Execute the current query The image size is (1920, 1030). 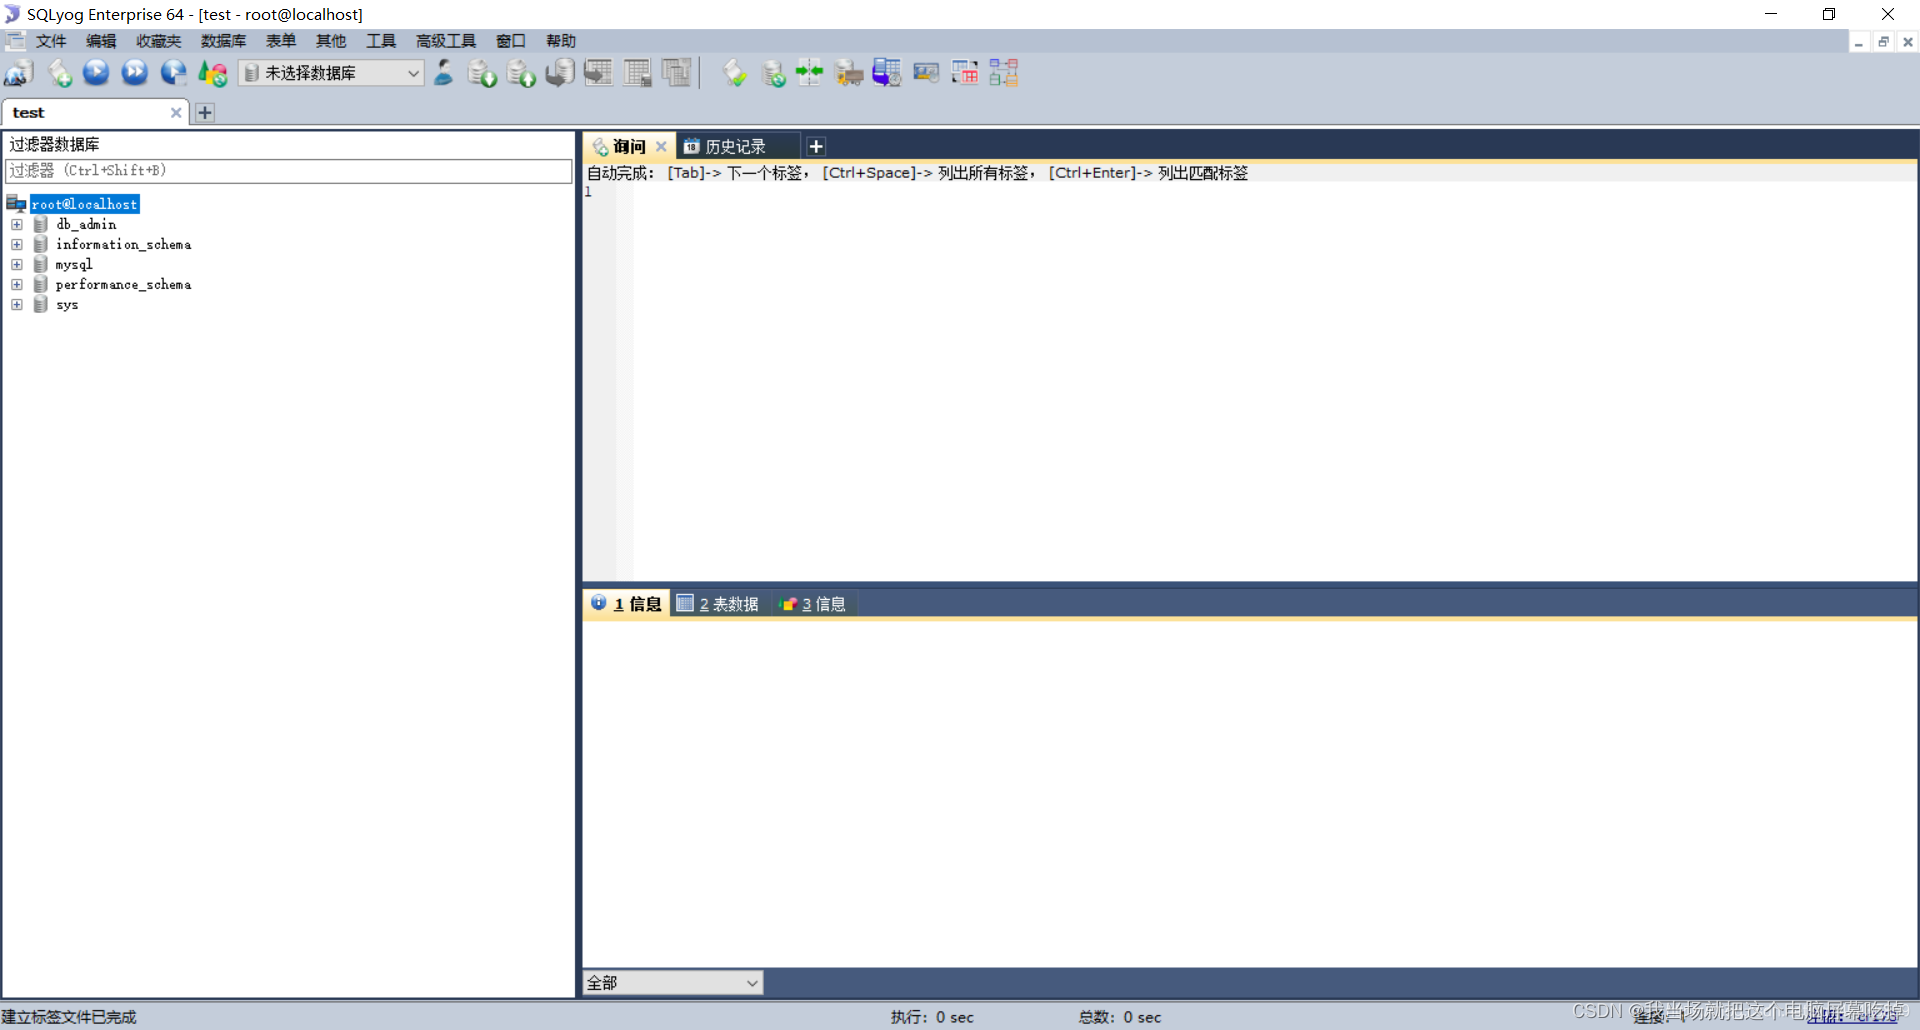96,73
